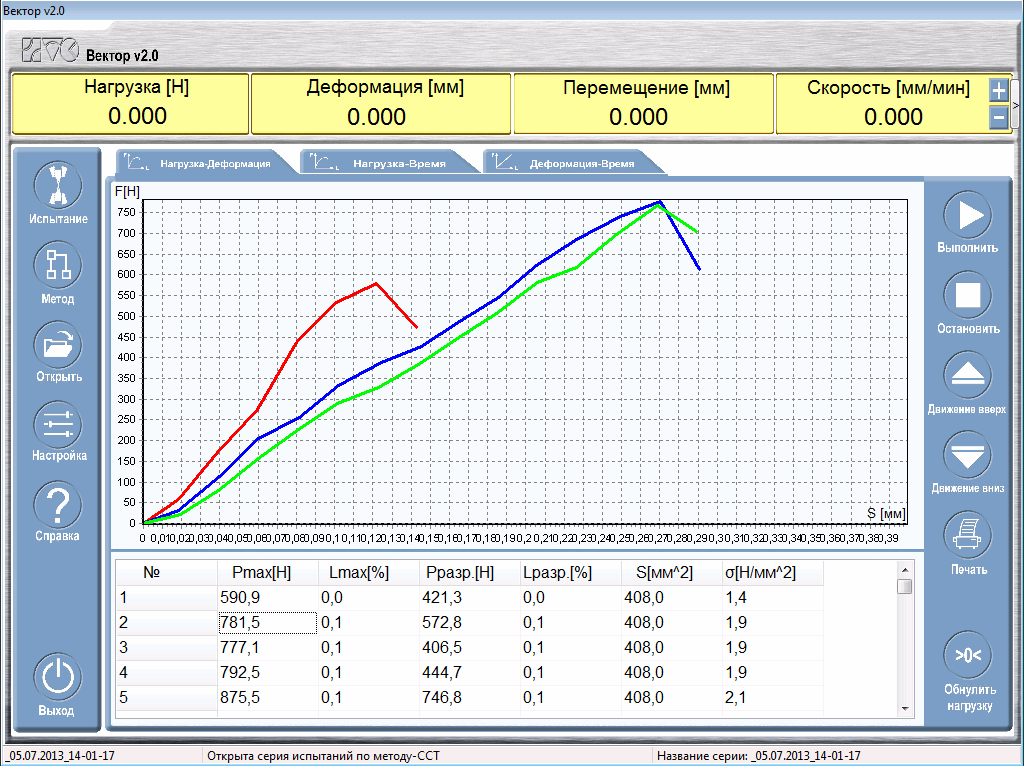The height and width of the screenshot is (766, 1024).
Task: Select row number 5 in the table
Action: point(167,697)
